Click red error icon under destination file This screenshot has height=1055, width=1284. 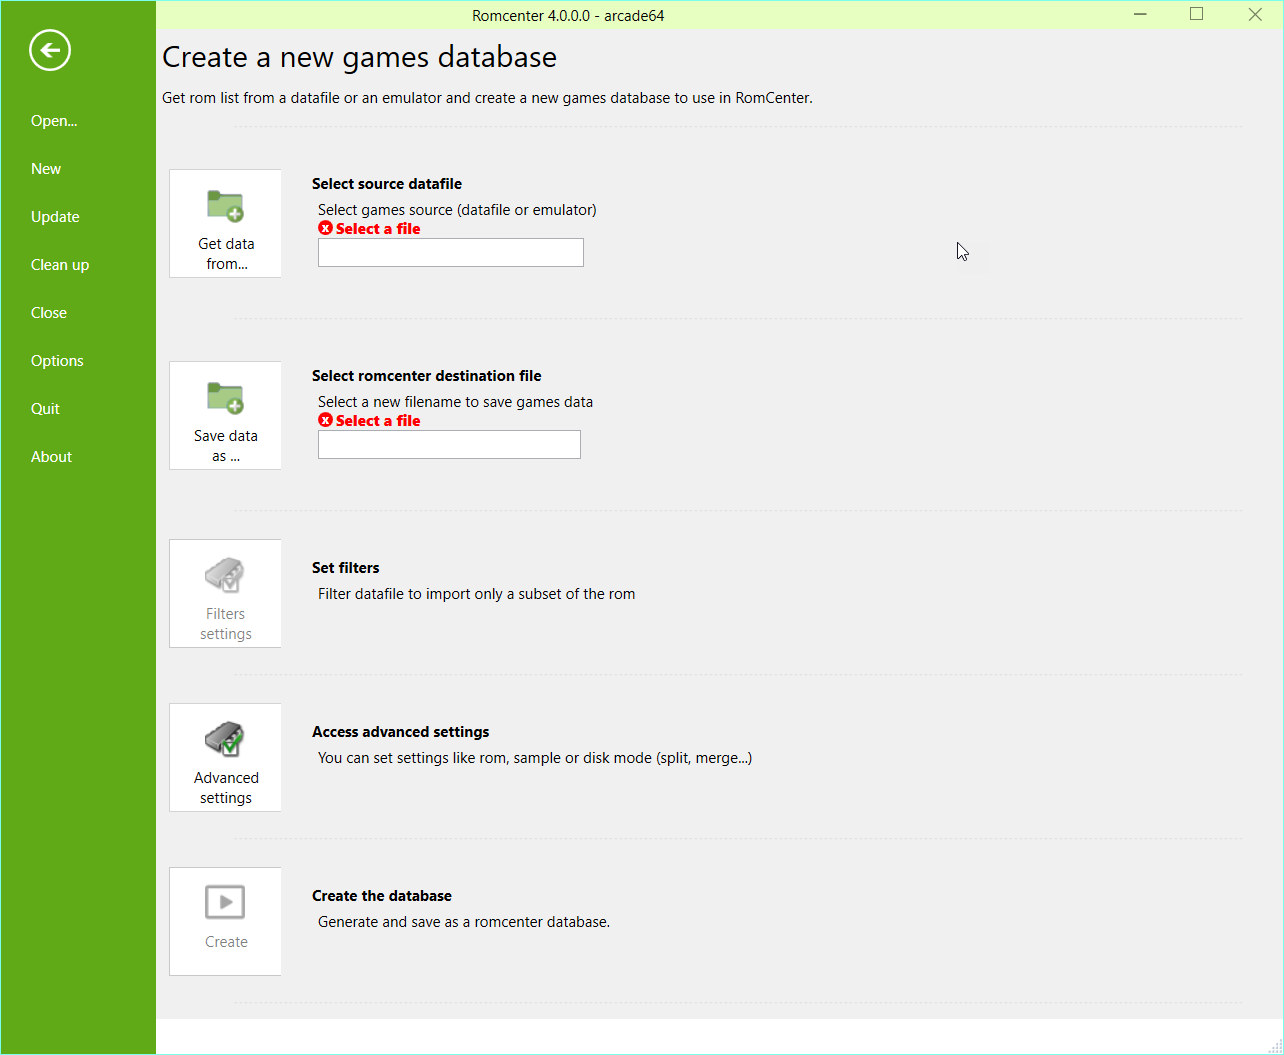point(325,420)
